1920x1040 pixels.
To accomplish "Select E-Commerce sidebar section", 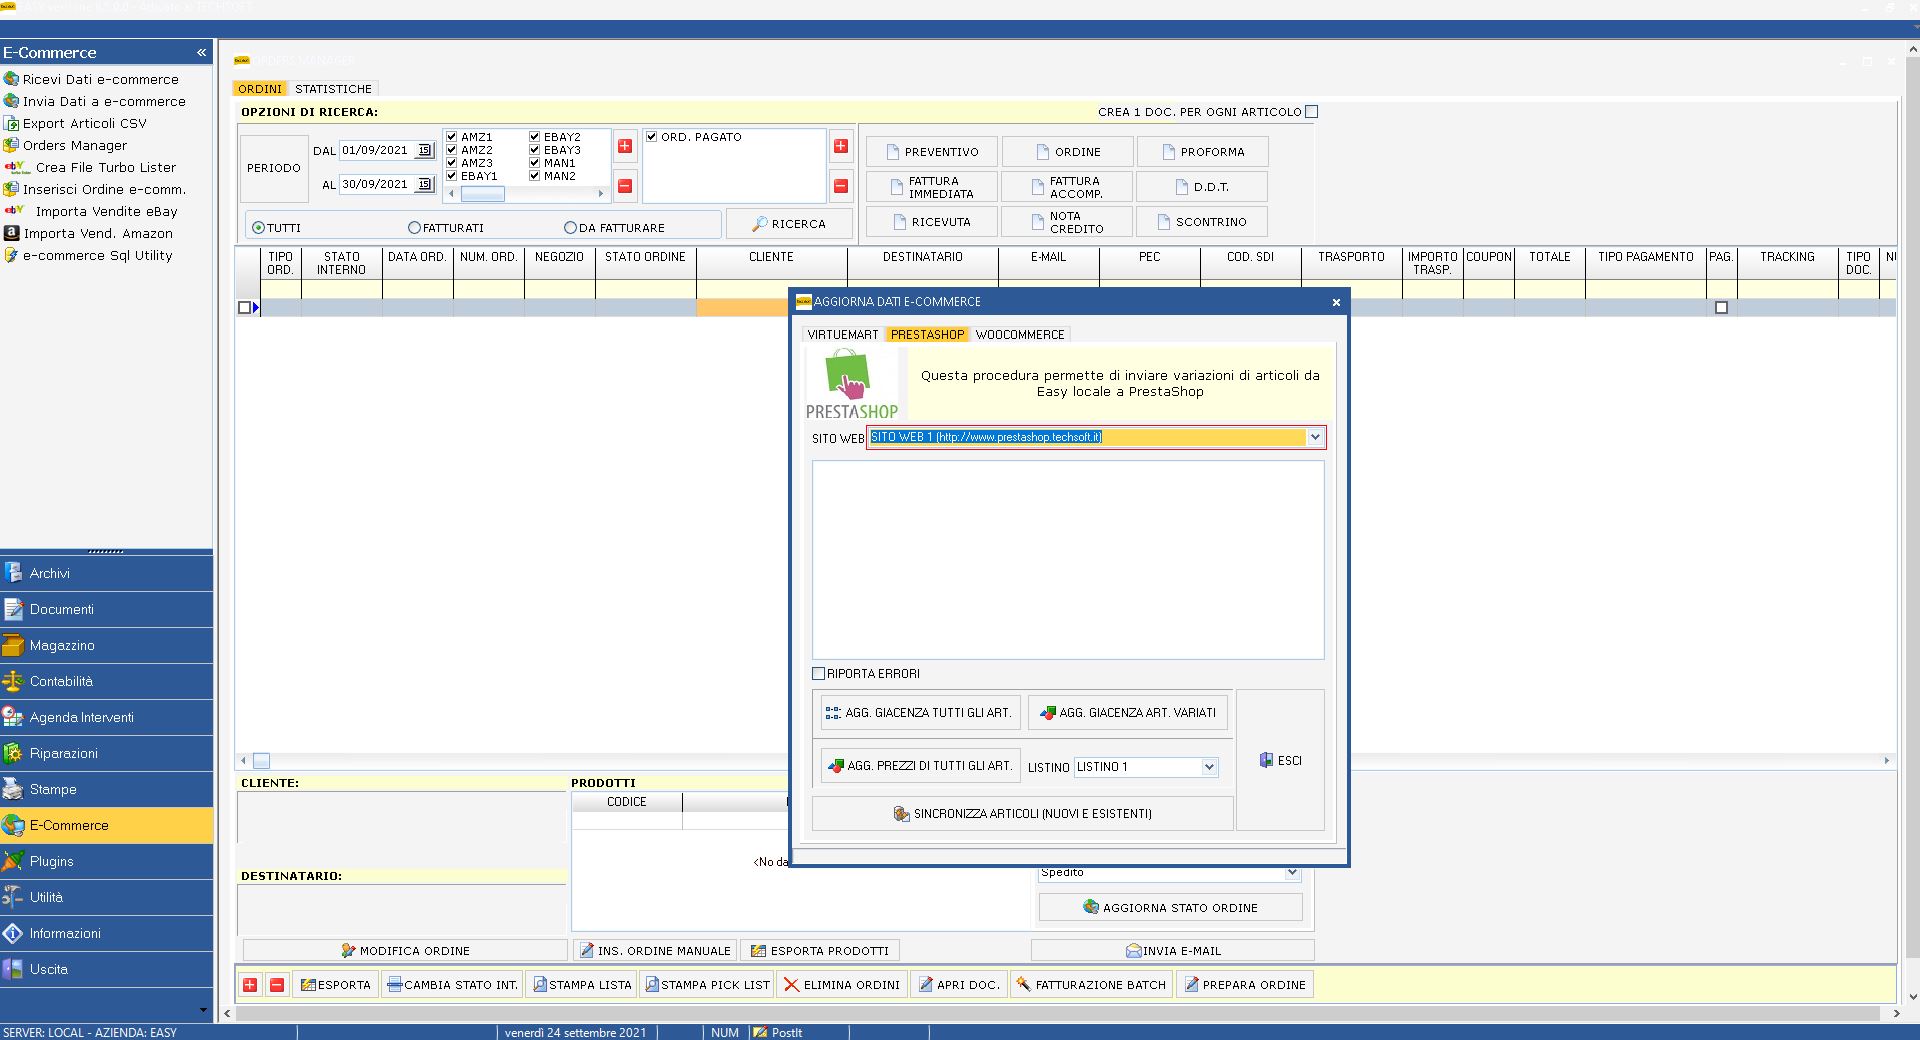I will click(106, 825).
